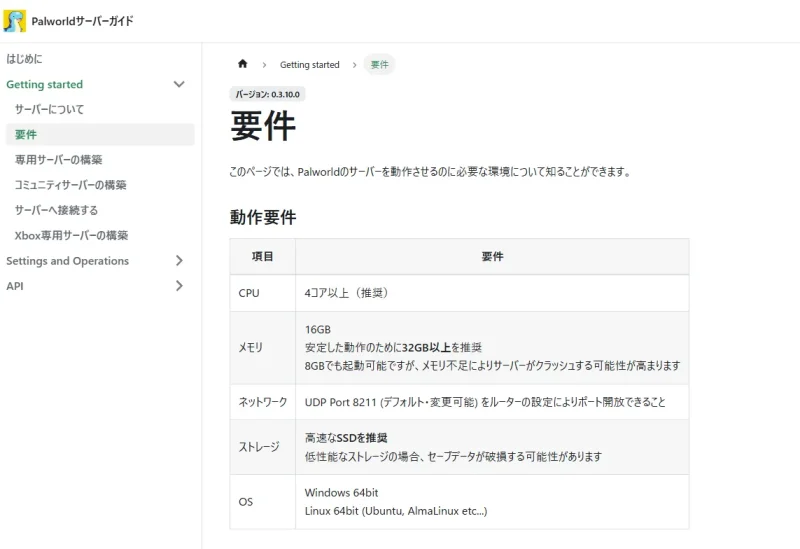Click the OS row label cell
Image resolution: width=800 pixels, height=549 pixels.
tap(263, 502)
